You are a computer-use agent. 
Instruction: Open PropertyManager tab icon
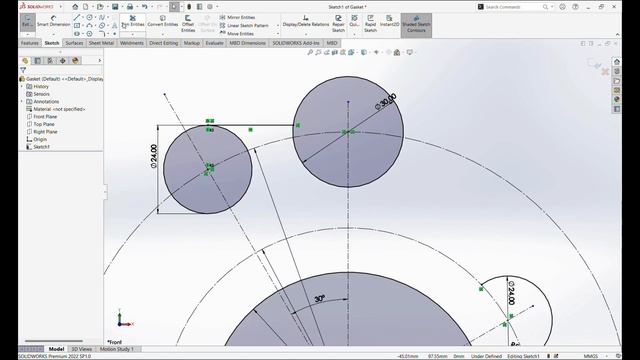[x=38, y=60]
